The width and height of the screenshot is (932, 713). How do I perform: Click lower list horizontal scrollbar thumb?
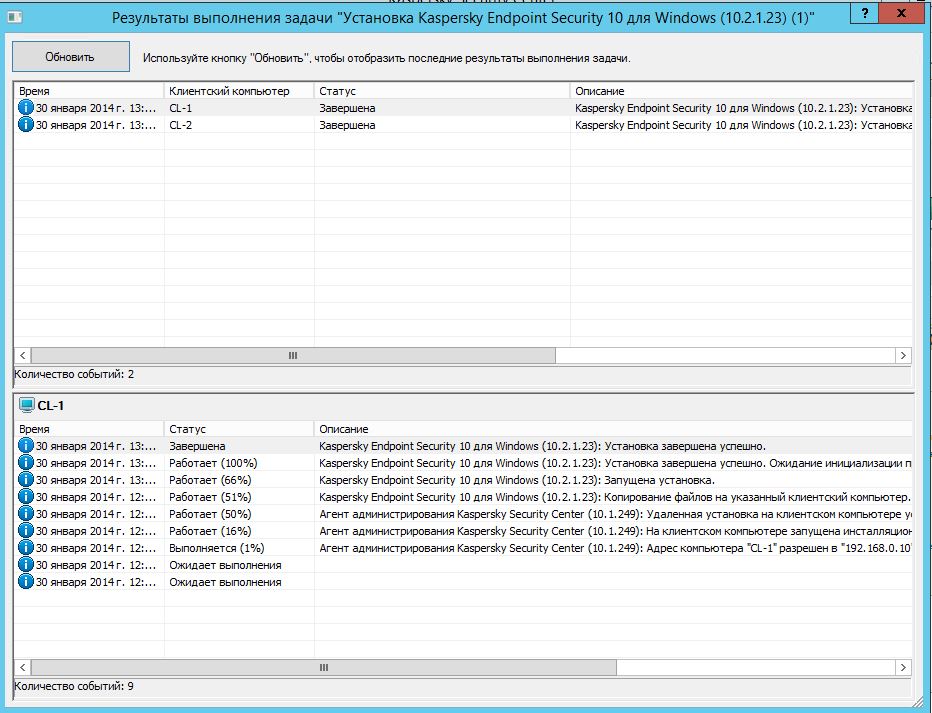tap(324, 667)
